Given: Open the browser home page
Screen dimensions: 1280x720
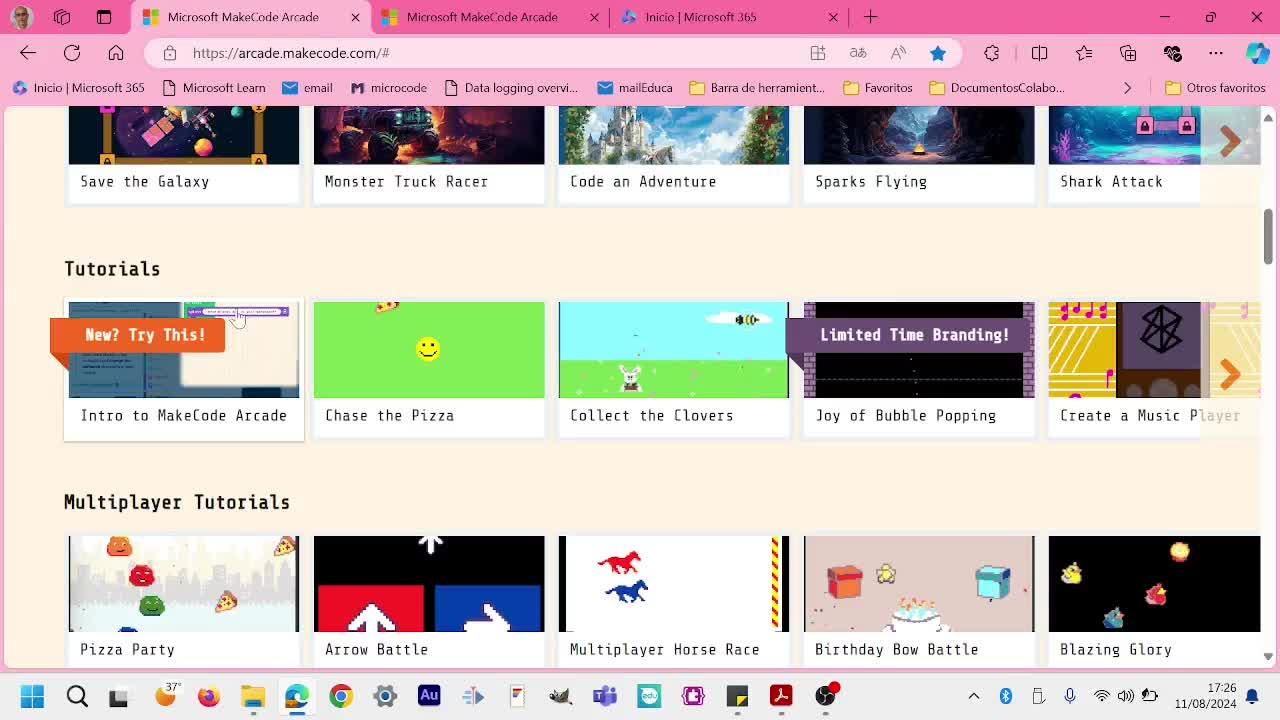Looking at the screenshot, I should click(116, 53).
